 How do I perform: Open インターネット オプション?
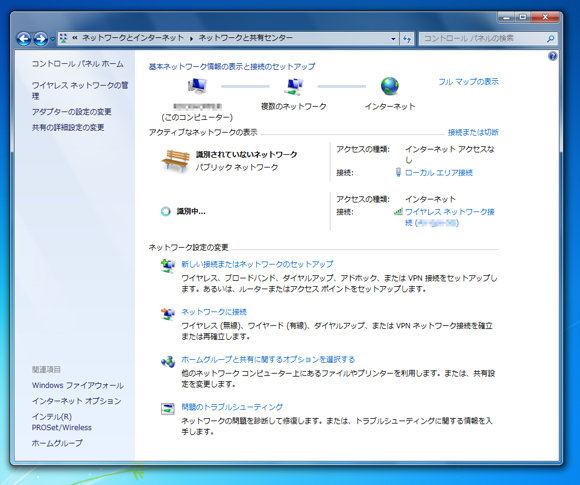point(77,401)
